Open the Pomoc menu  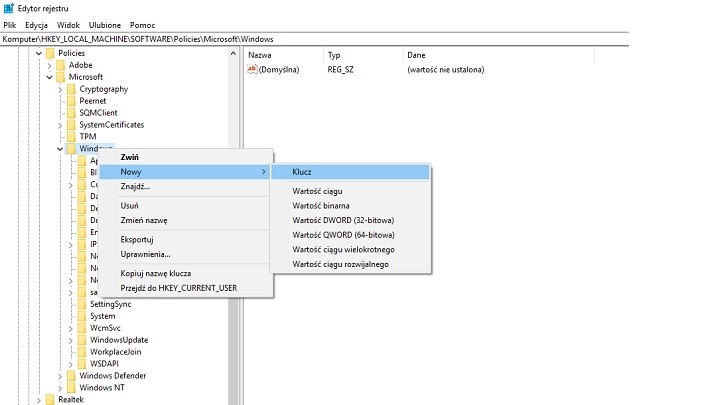coord(142,25)
